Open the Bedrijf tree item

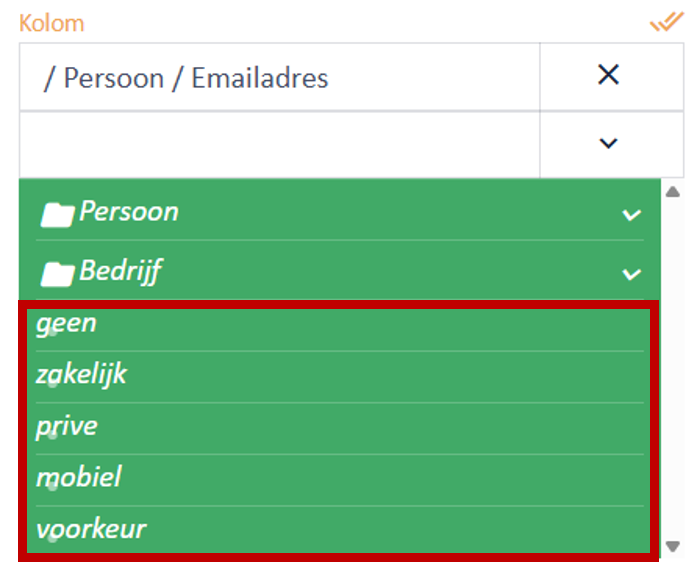(340, 271)
